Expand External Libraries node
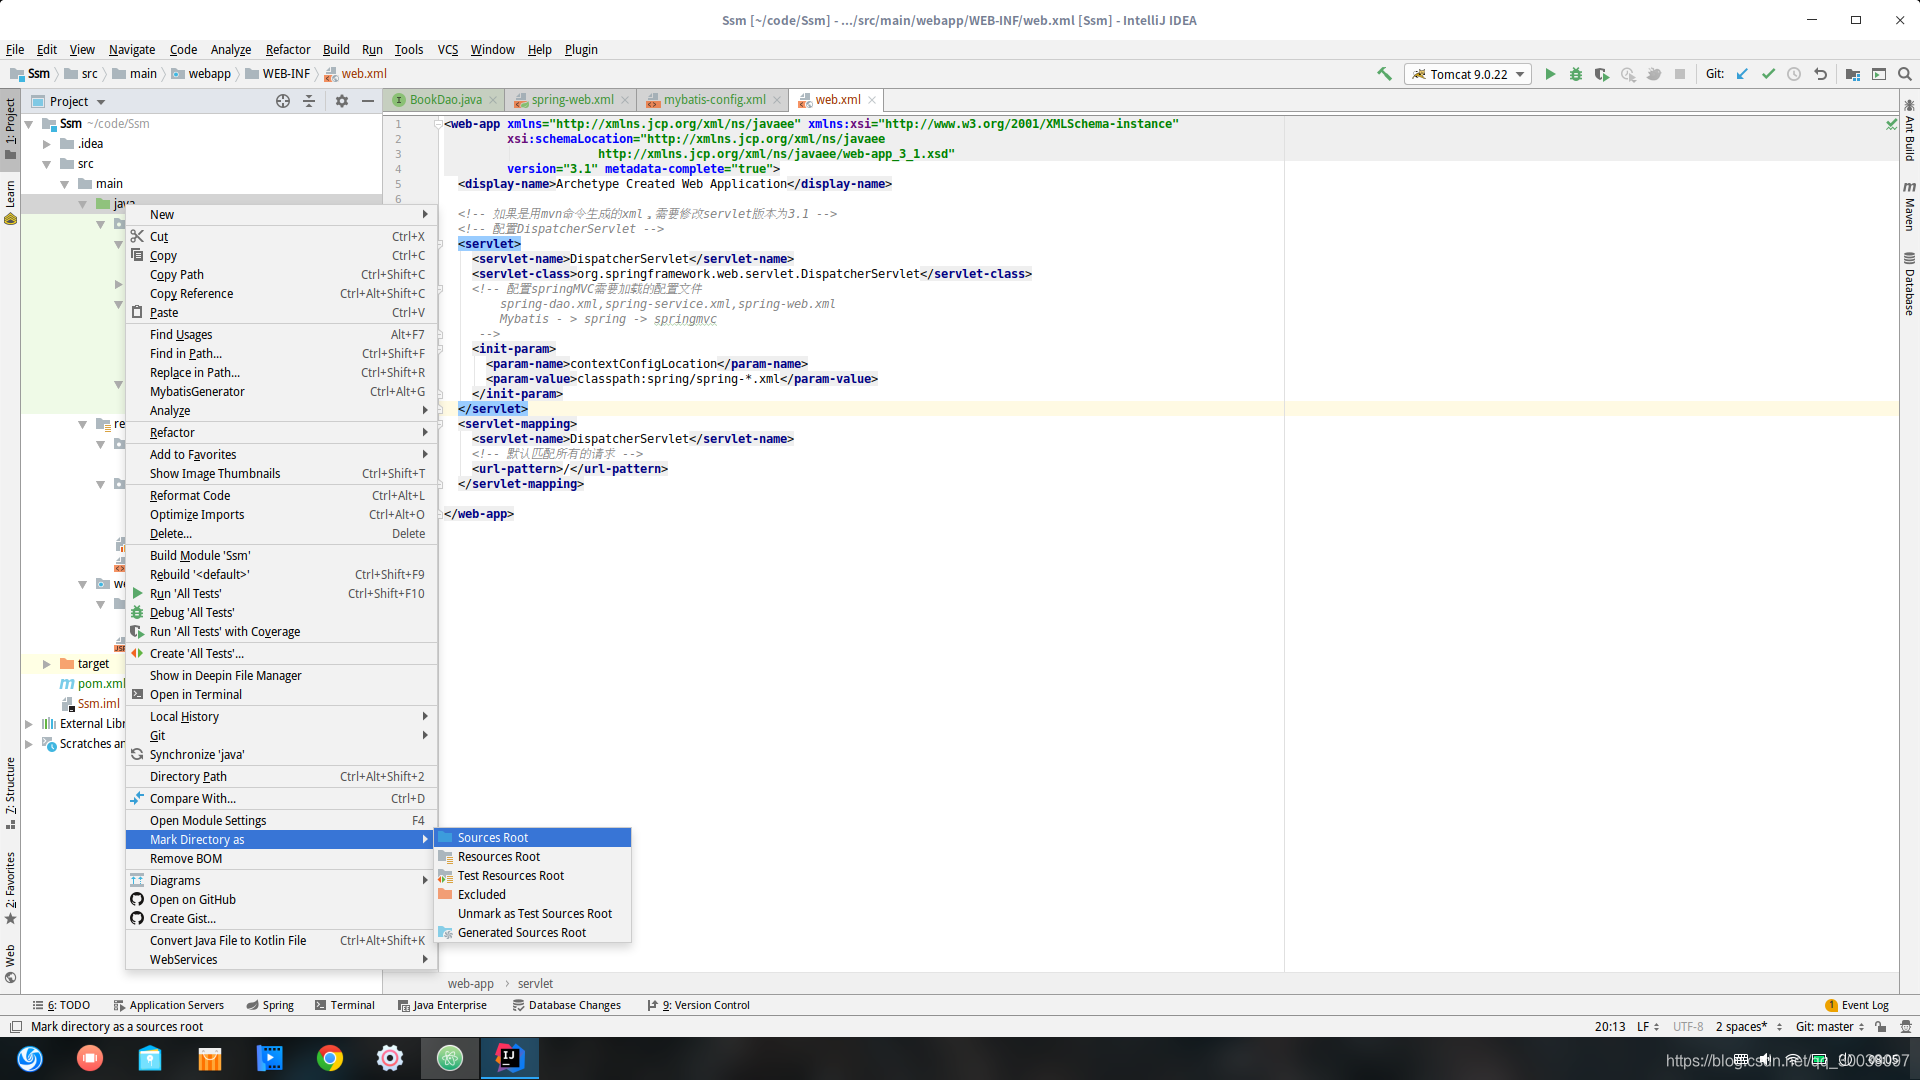The image size is (1920, 1080). click(29, 724)
